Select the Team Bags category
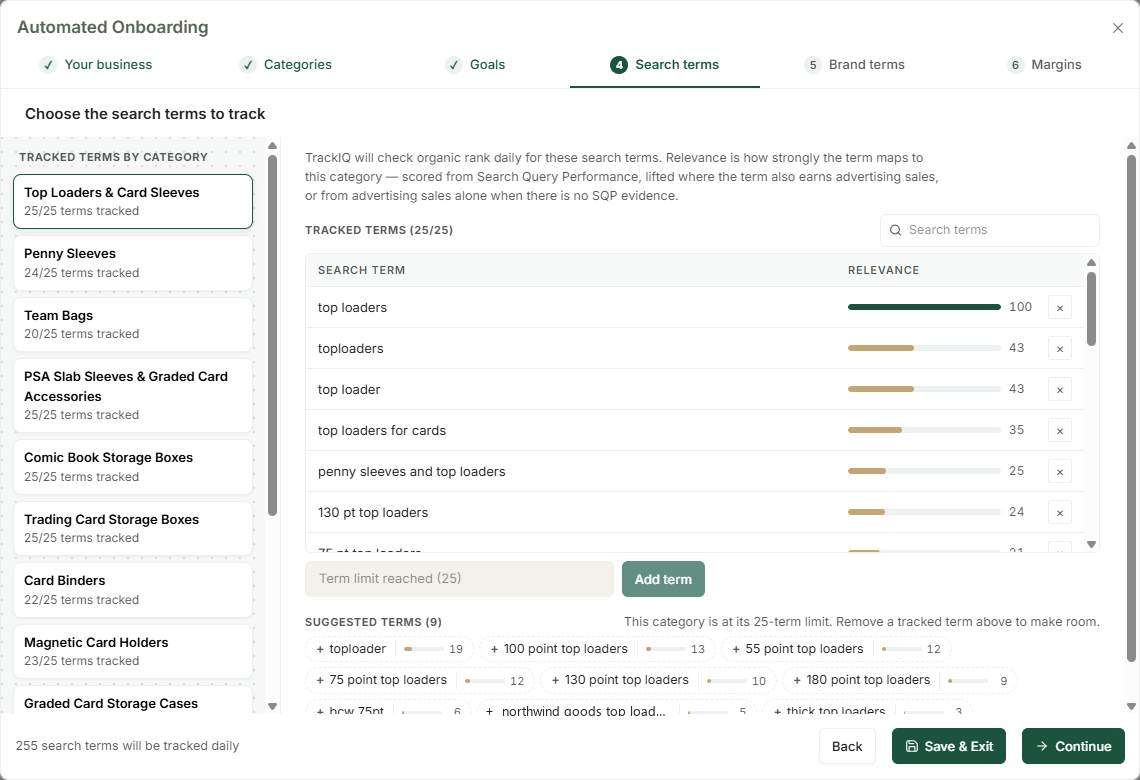The width and height of the screenshot is (1140, 780). pos(133,324)
